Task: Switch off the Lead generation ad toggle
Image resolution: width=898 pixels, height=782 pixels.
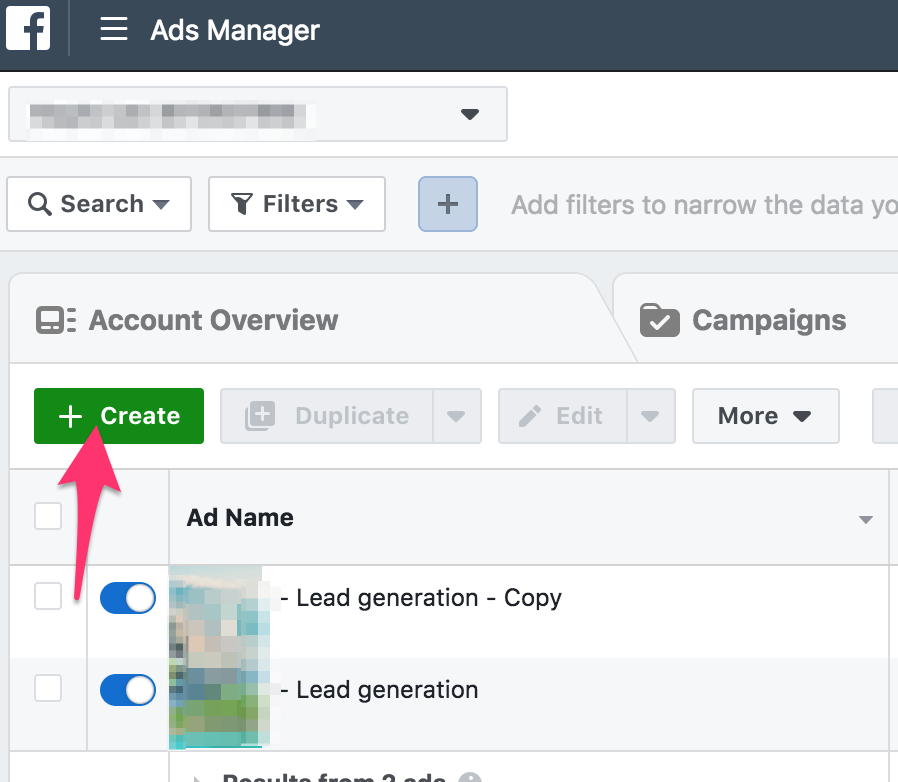Action: (128, 690)
